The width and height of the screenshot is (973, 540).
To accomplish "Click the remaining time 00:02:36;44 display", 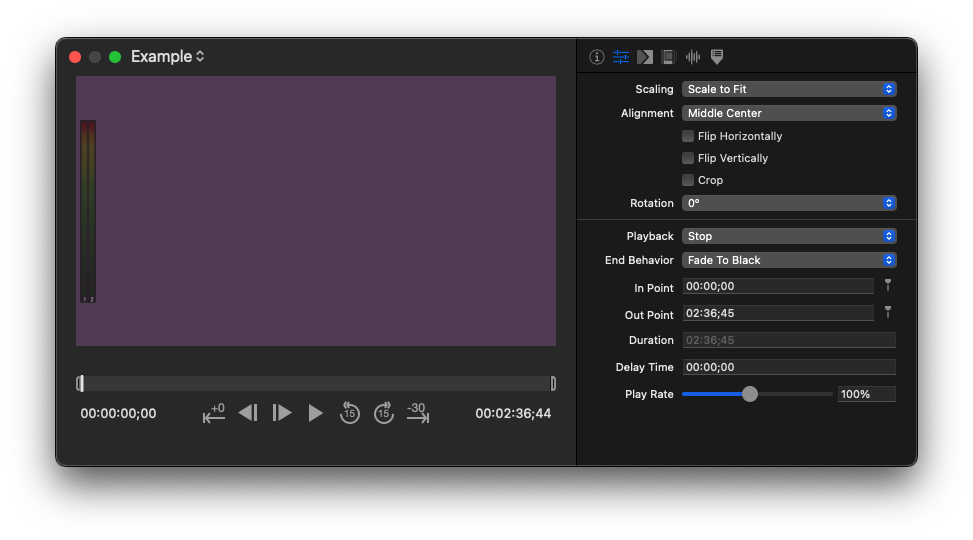I will (x=513, y=413).
